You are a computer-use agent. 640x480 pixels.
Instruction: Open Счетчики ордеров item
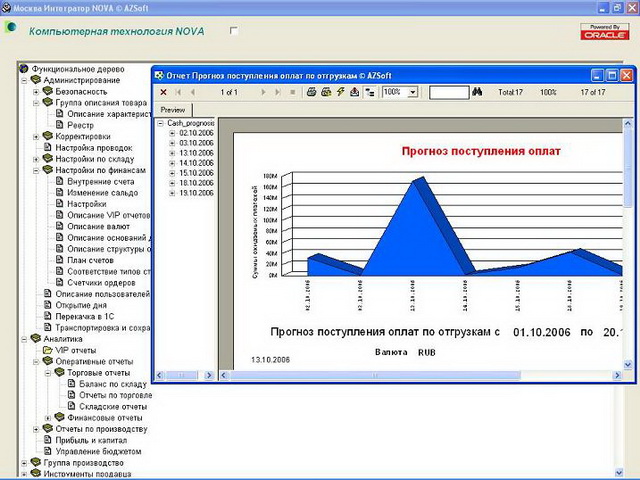[x=101, y=283]
